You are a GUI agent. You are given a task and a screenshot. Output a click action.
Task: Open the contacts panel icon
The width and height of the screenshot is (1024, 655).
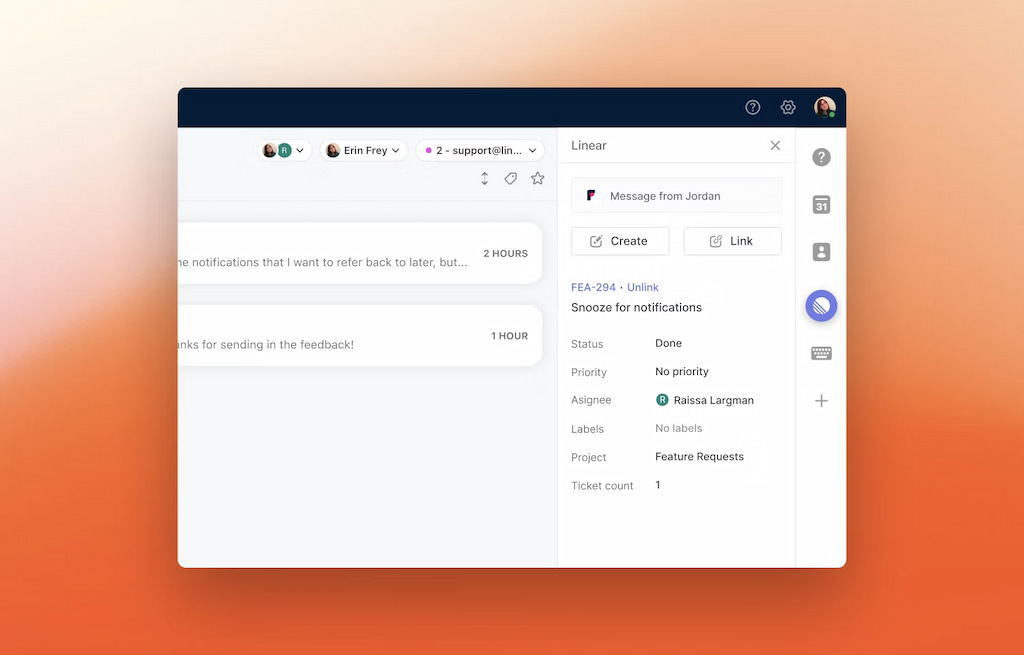tap(821, 253)
